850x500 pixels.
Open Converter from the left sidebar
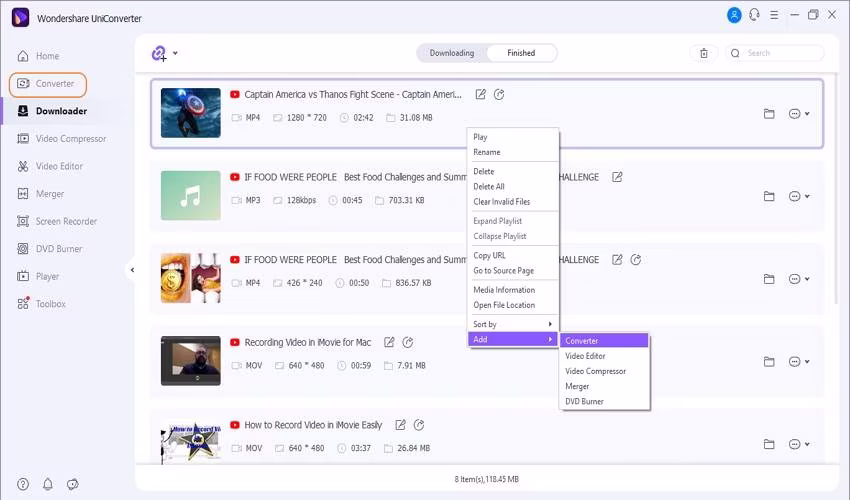tap(48, 84)
